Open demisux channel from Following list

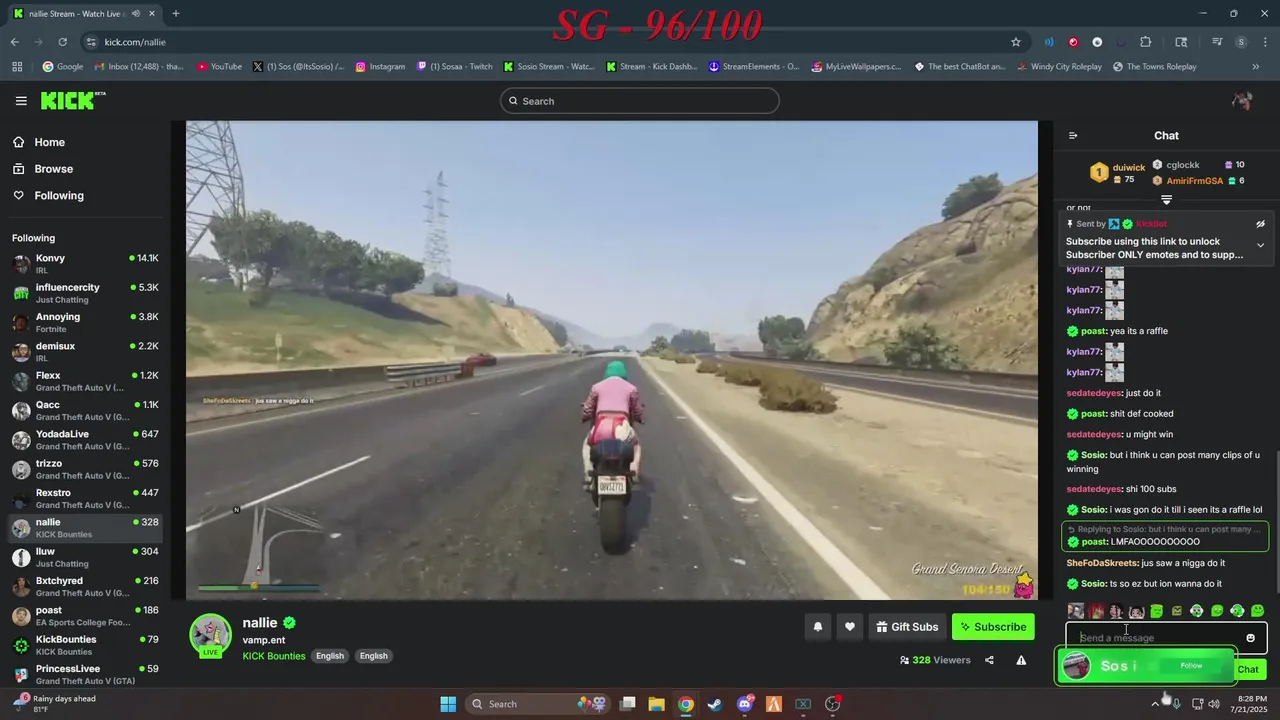(84, 352)
